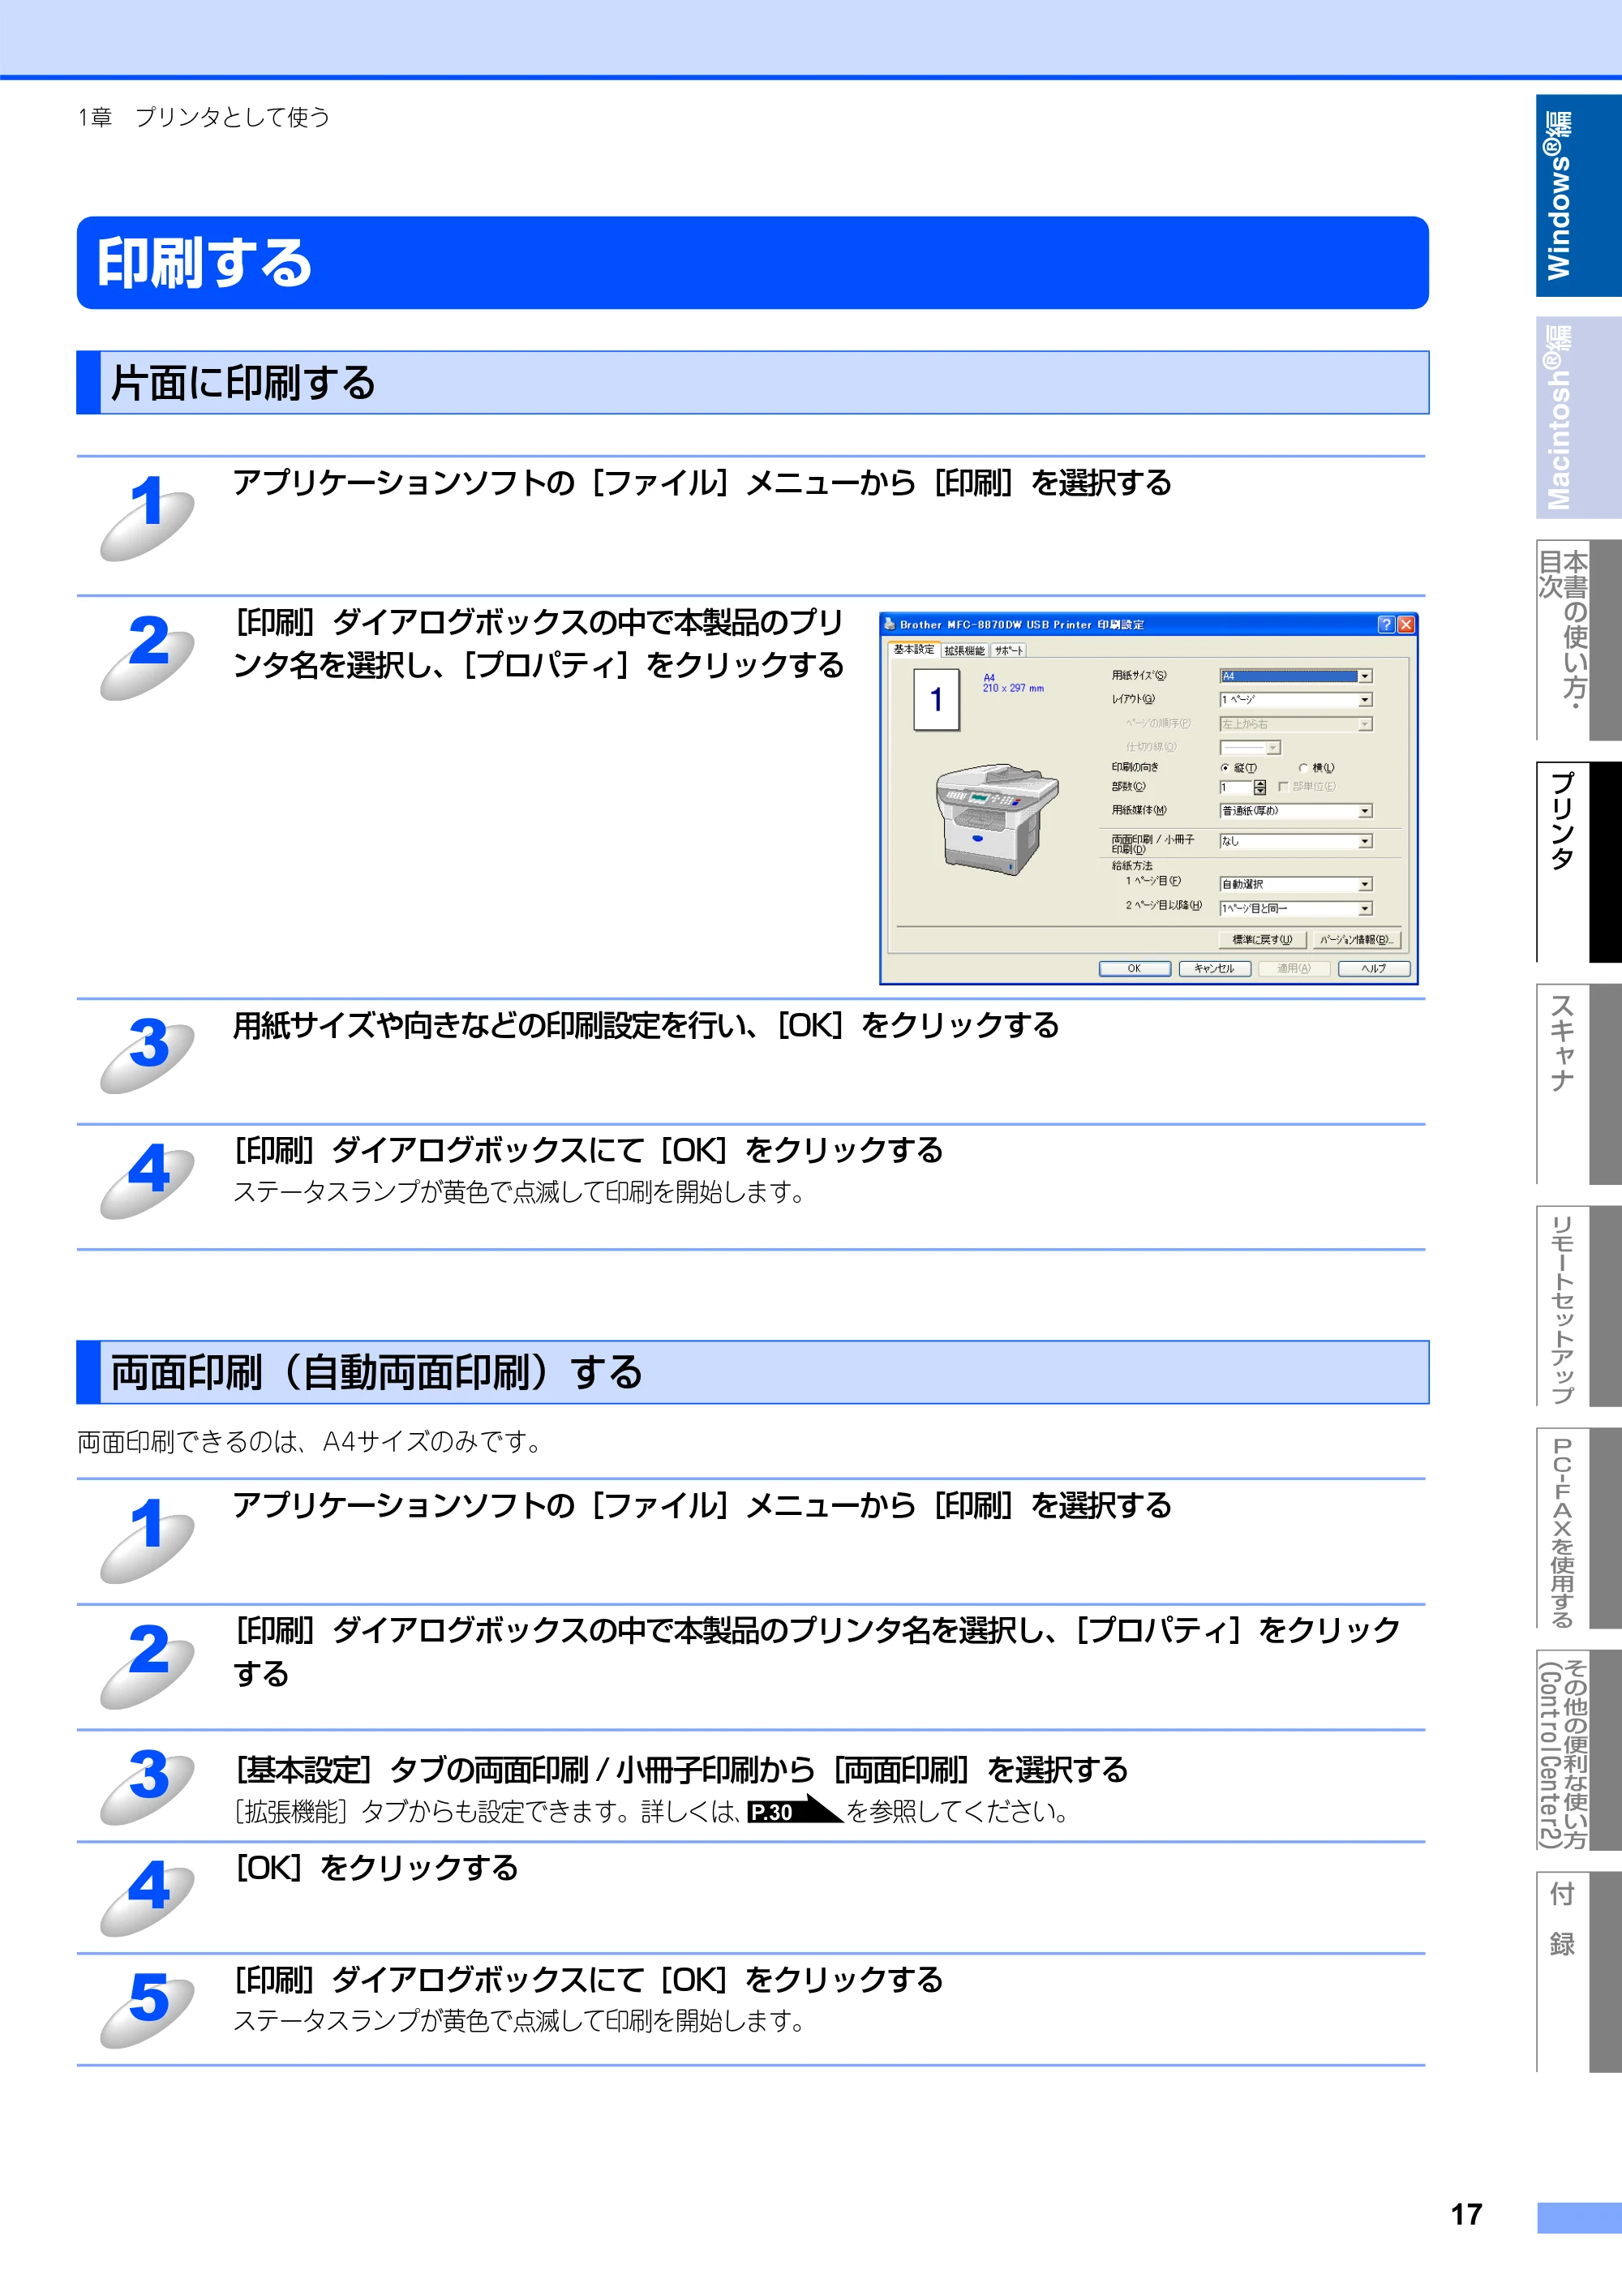The height and width of the screenshot is (2296, 1622).
Task: Click the 部数 copies input field
Action: [x=1235, y=788]
